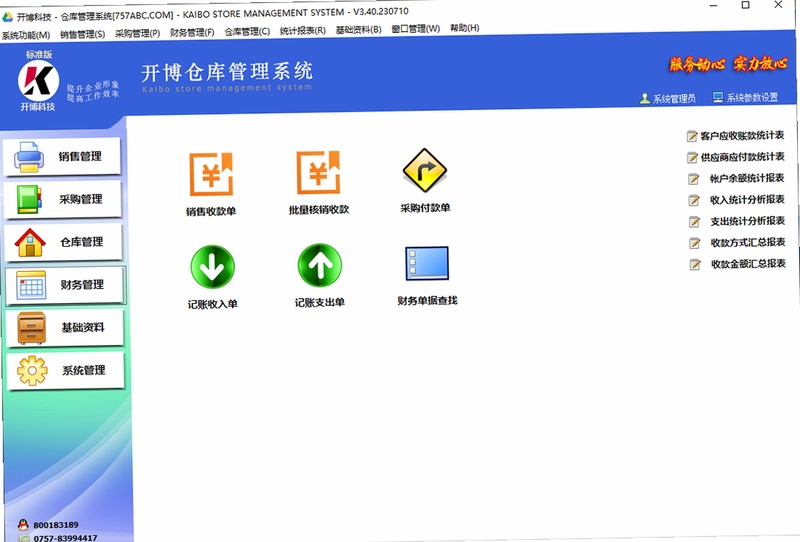Select the 采购管理 sidebar button
Screen dimensions: 800x542
pos(63,199)
